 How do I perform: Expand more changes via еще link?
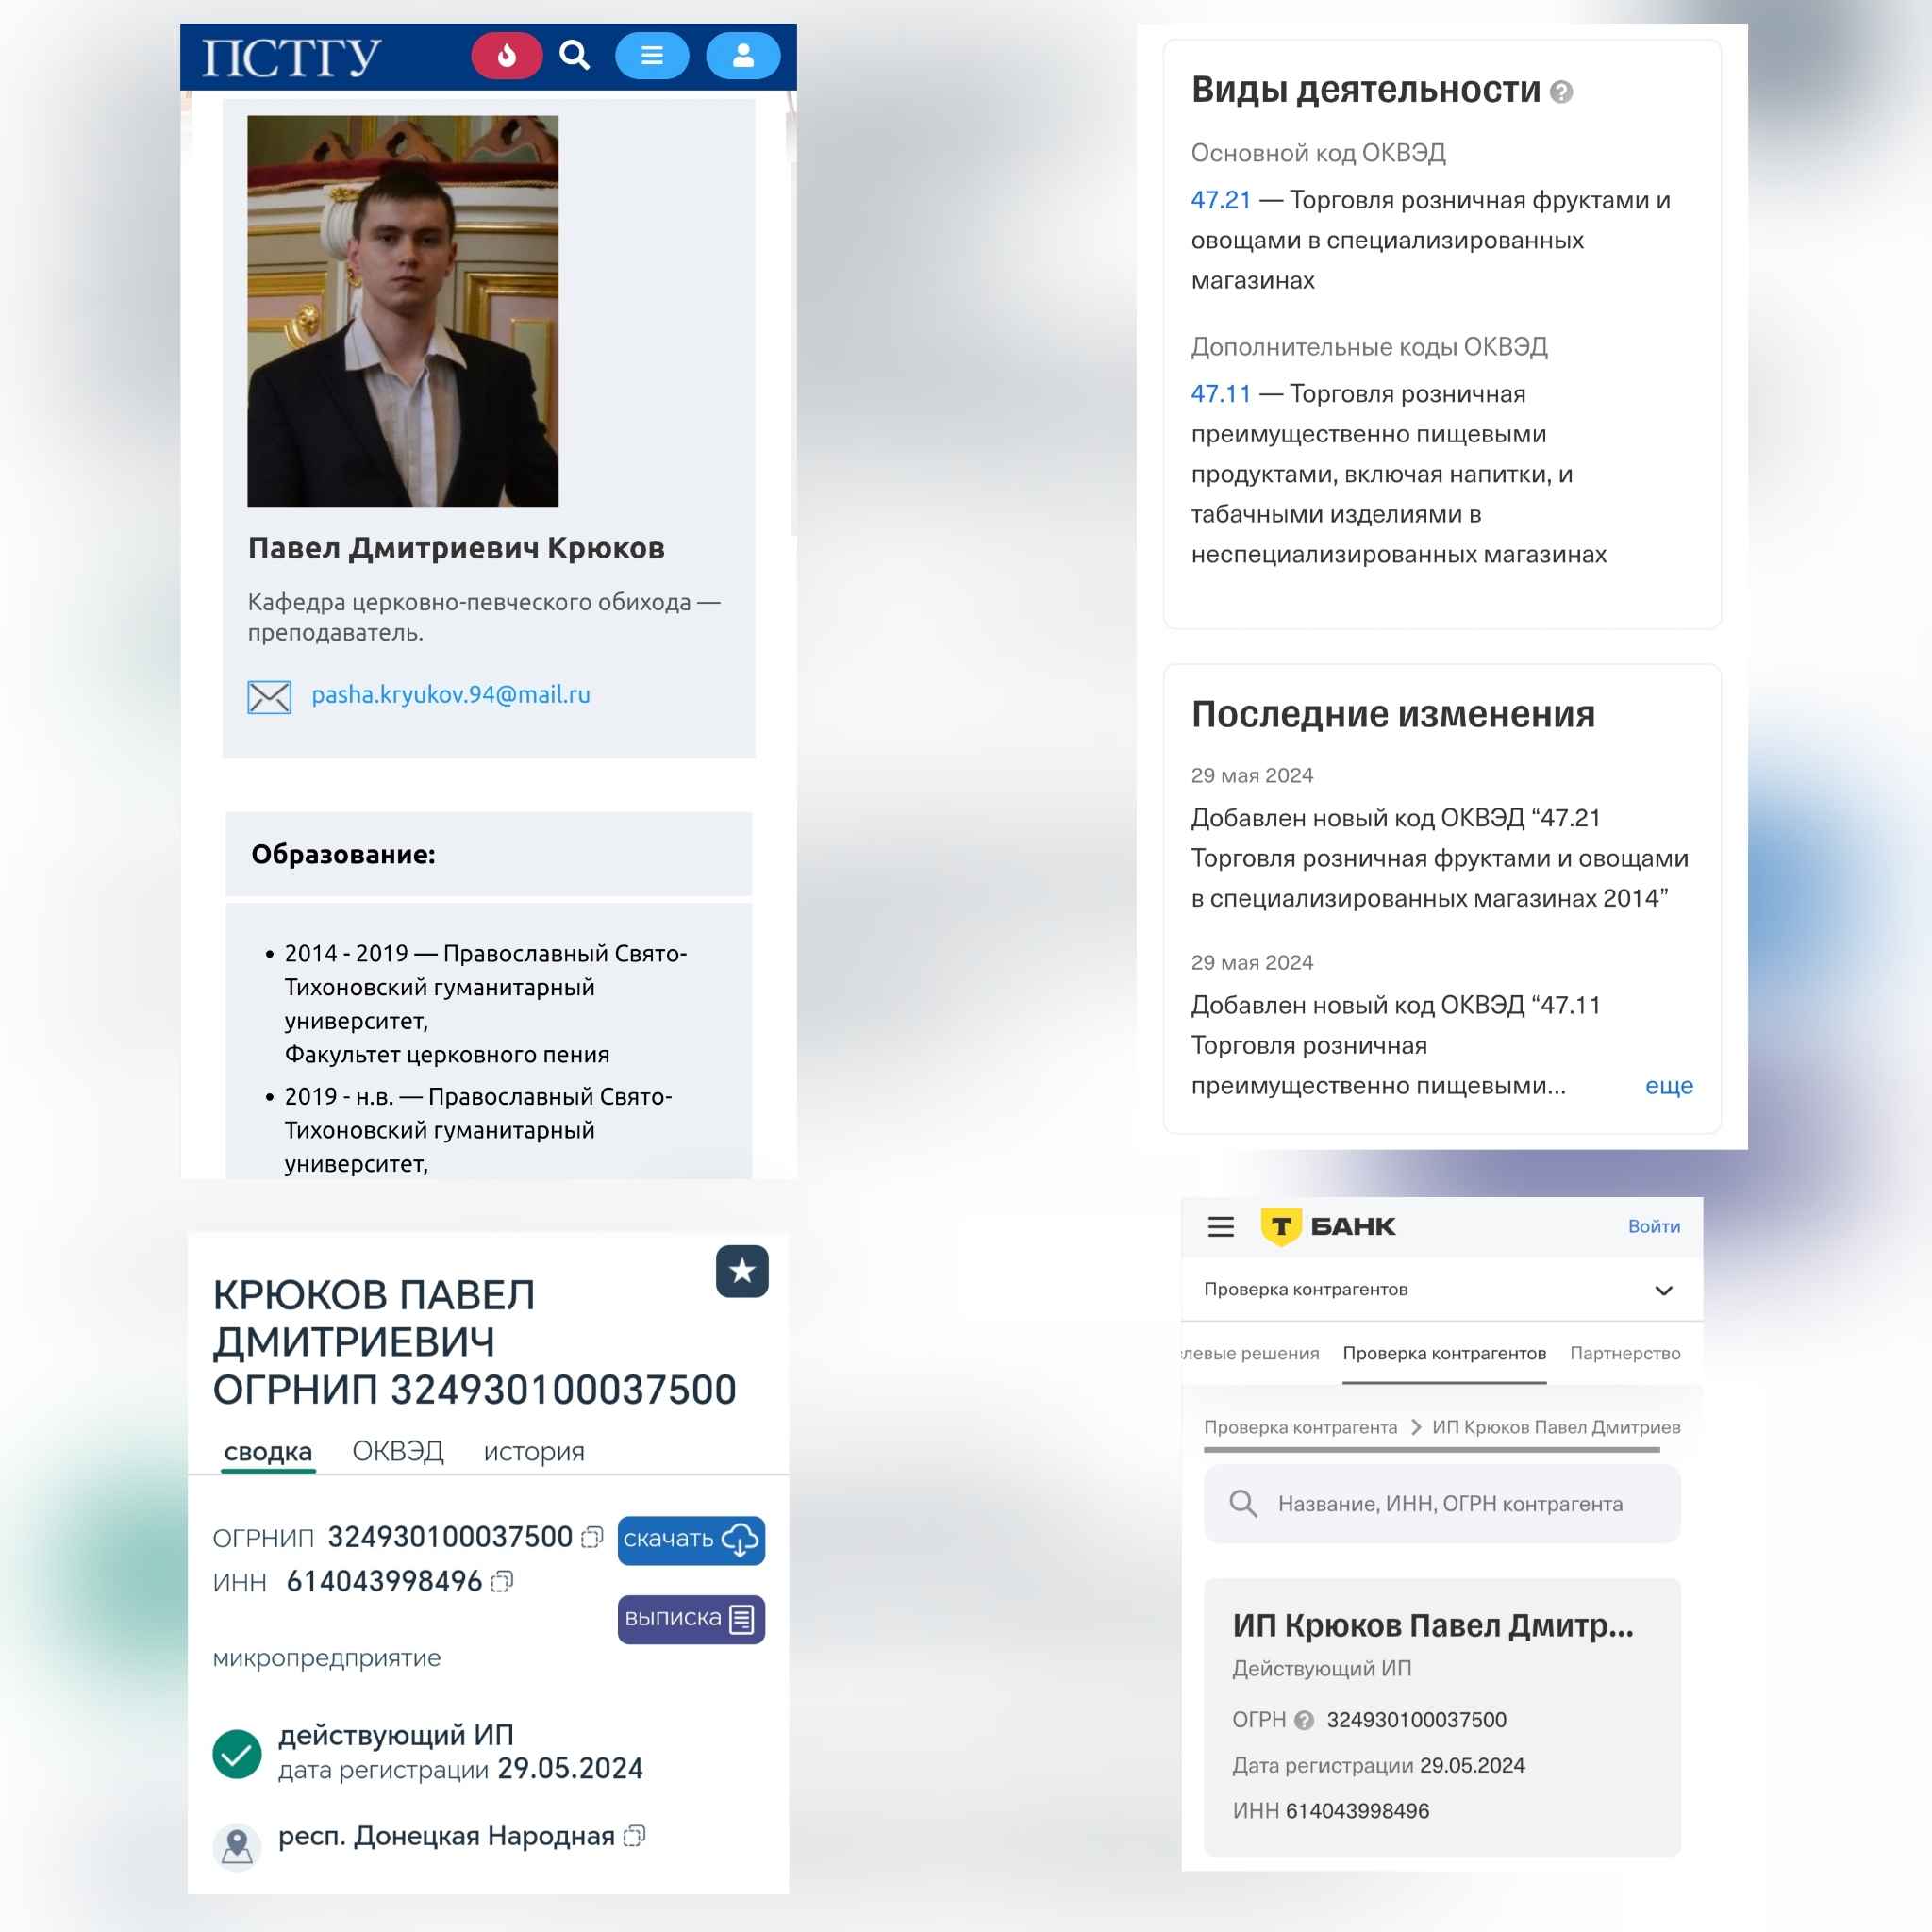pos(1669,1086)
